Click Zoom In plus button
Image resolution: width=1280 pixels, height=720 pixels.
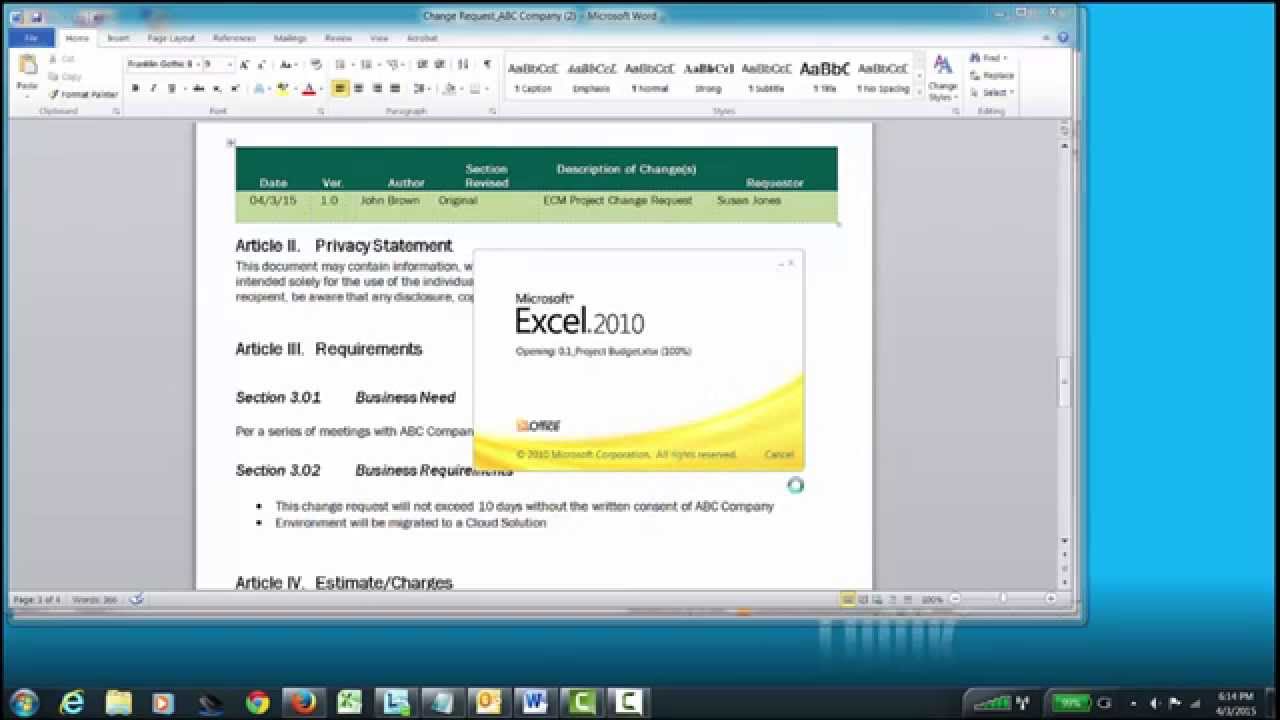[1051, 599]
